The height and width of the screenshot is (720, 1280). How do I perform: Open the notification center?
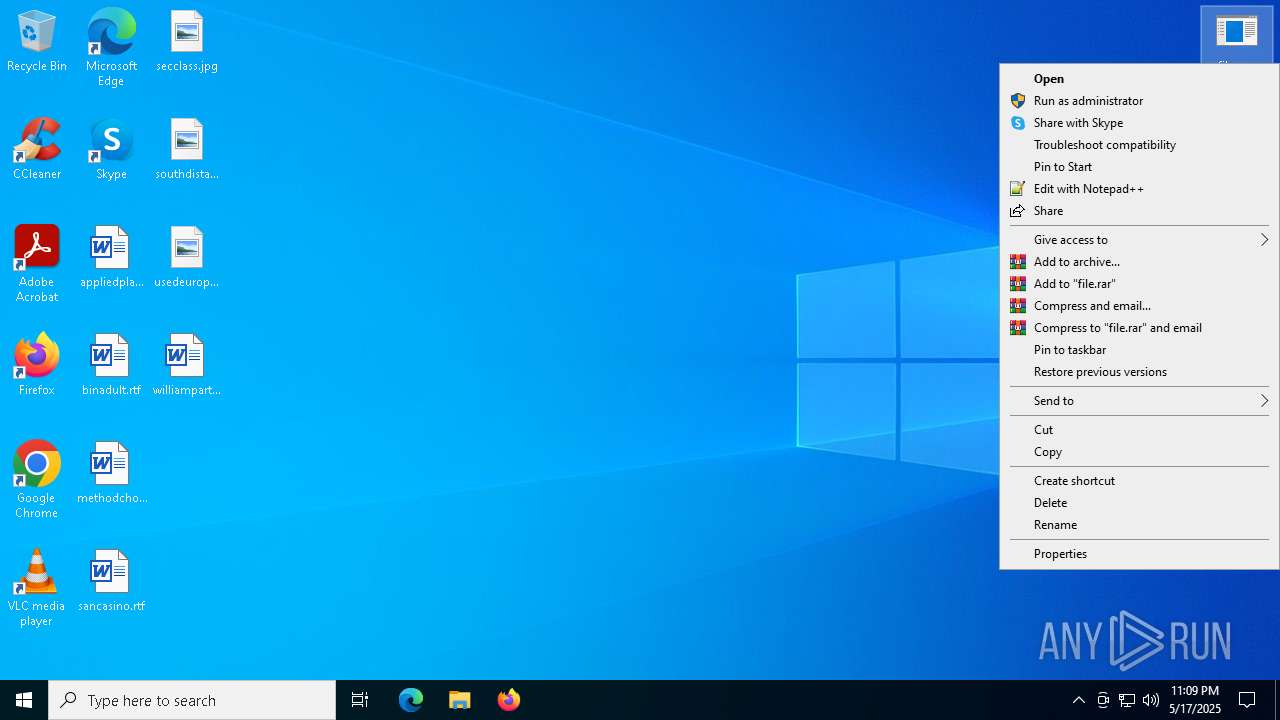[1247, 700]
